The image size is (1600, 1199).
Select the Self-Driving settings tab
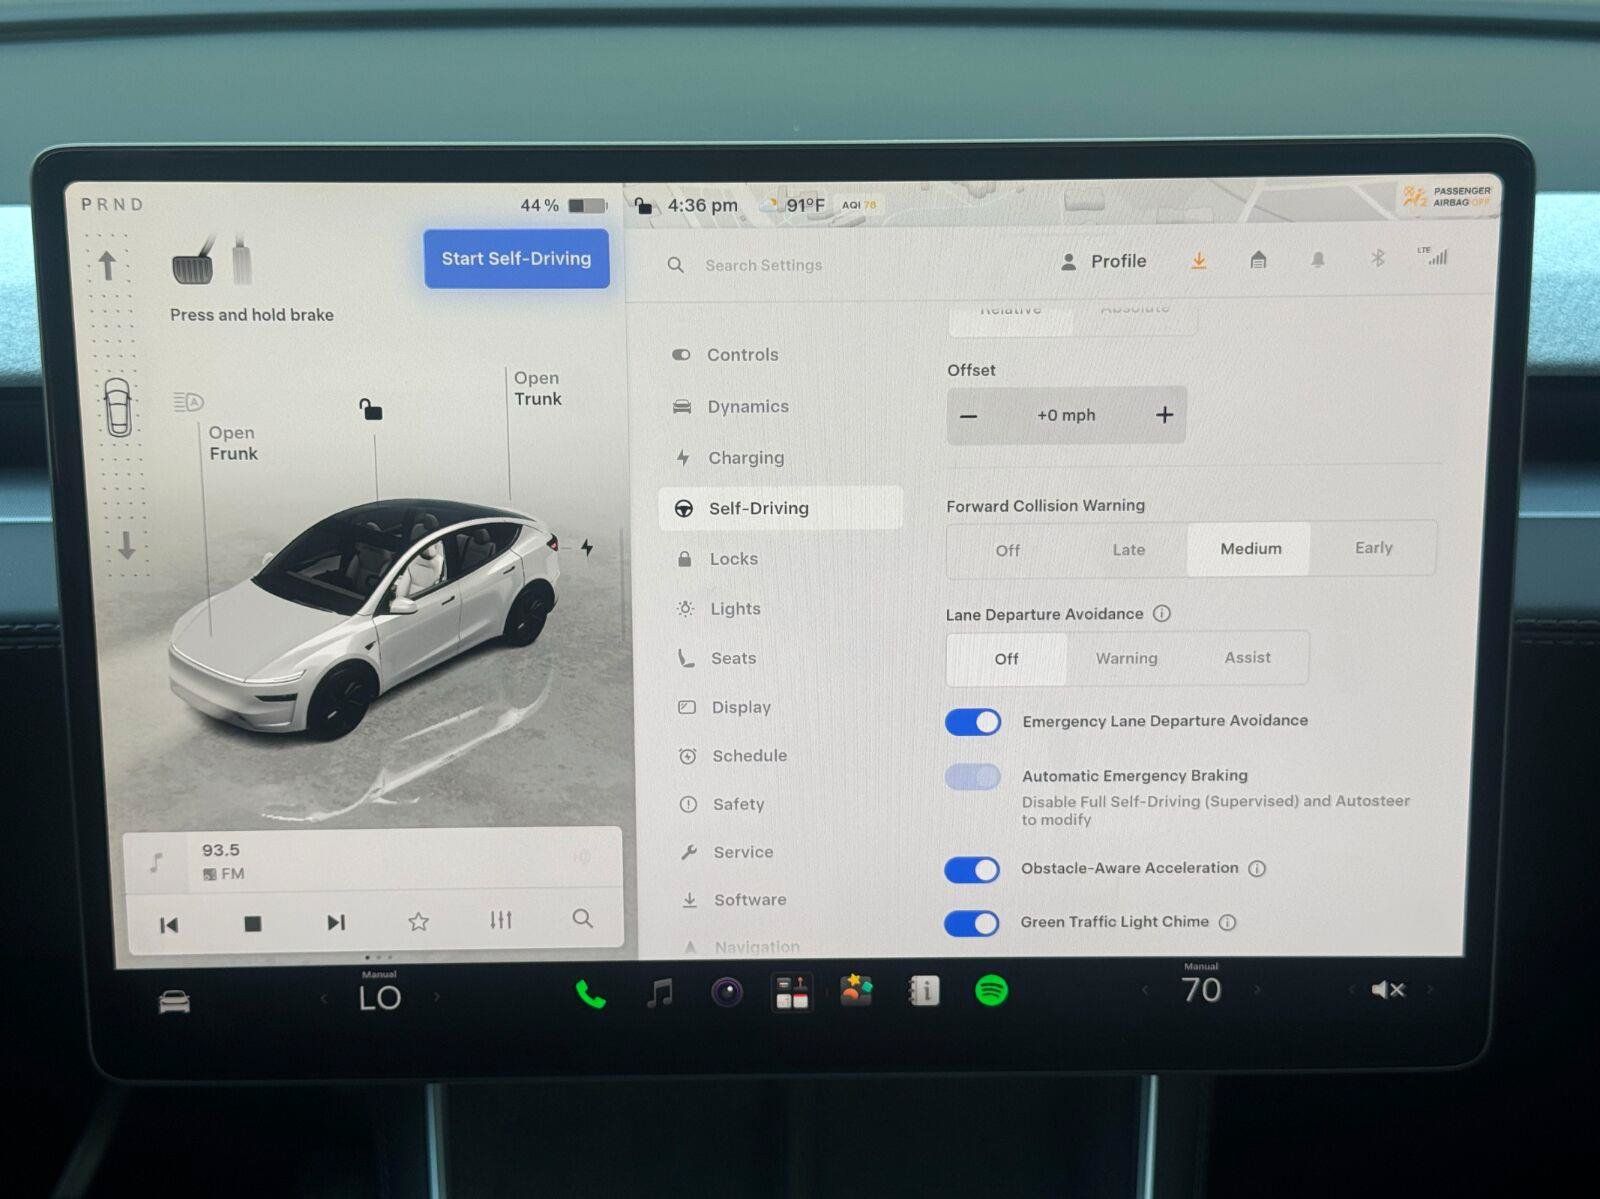point(780,508)
